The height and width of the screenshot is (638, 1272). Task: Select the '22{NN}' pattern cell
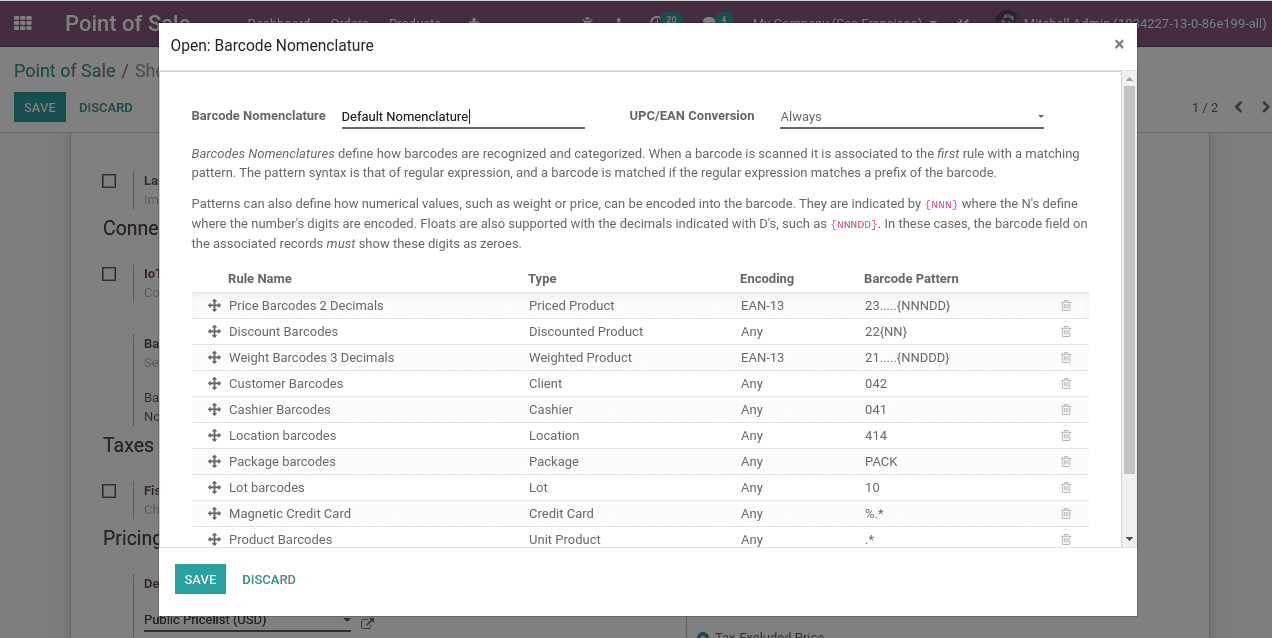(x=886, y=332)
